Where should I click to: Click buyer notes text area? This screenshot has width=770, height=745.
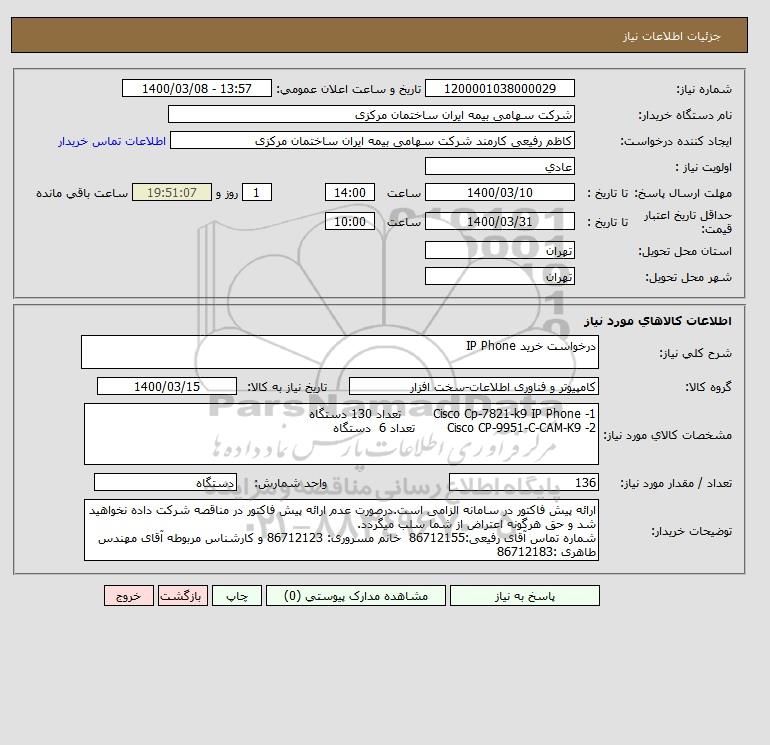click(x=341, y=530)
